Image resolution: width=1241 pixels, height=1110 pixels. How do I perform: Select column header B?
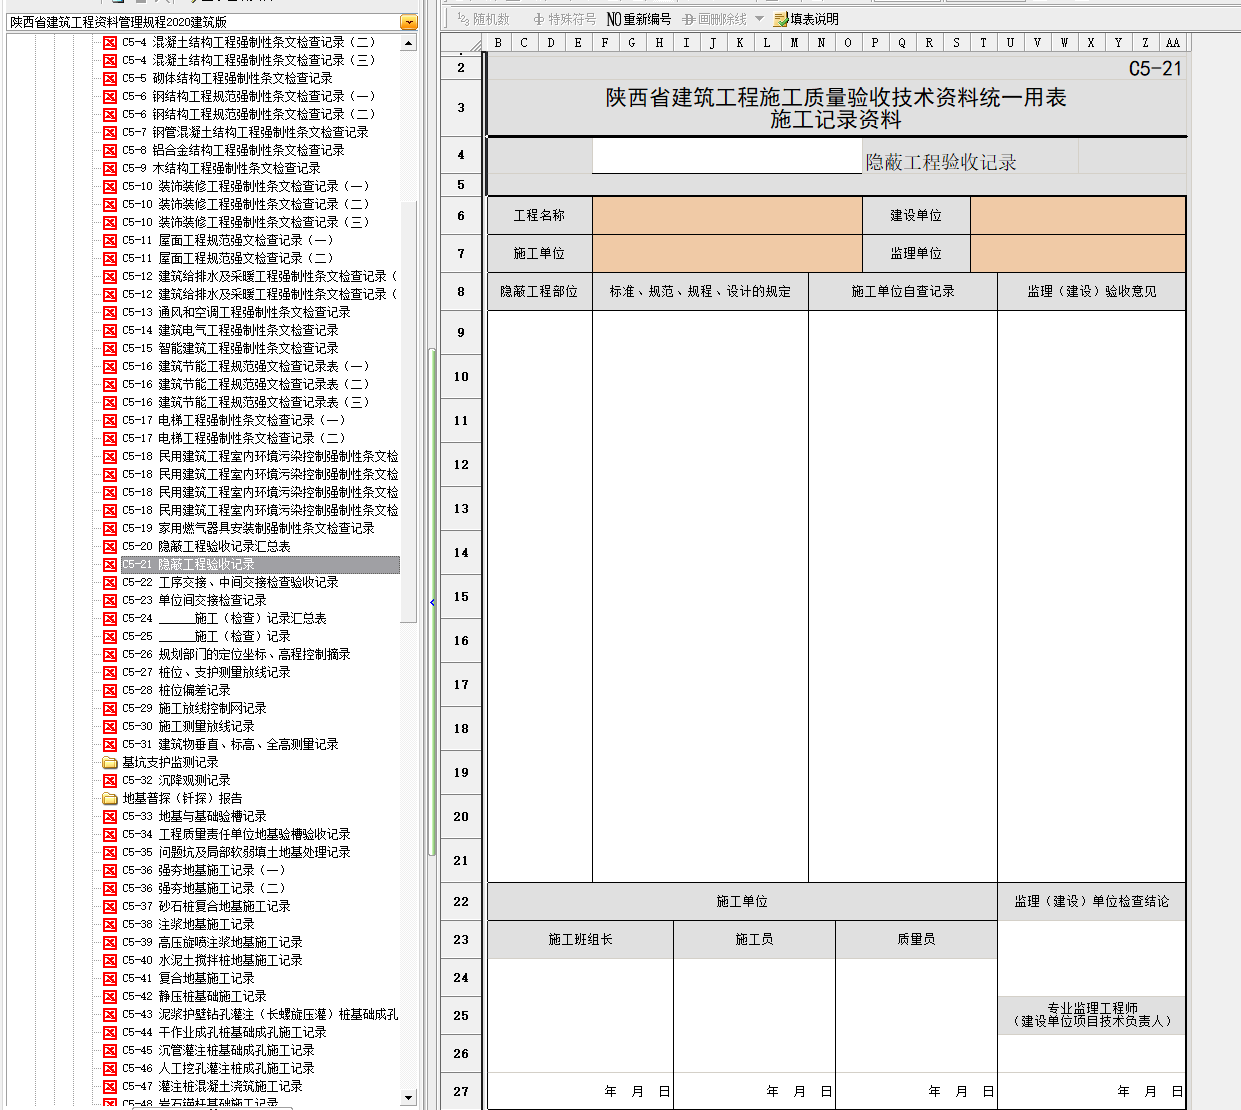click(497, 42)
